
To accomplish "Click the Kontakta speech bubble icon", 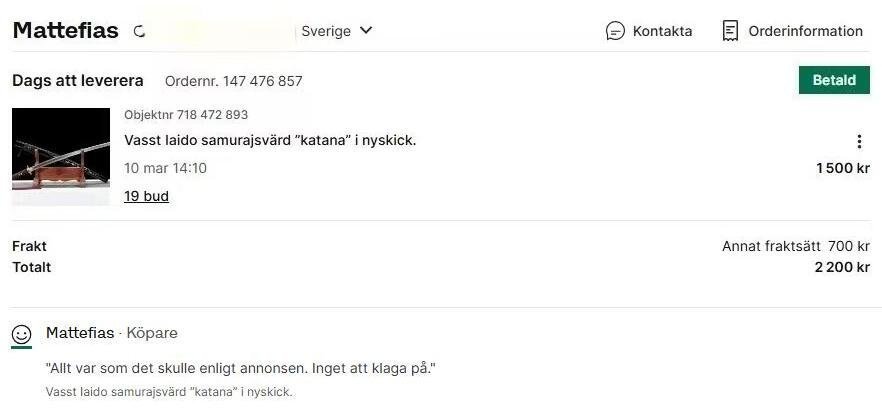I will click(615, 31).
